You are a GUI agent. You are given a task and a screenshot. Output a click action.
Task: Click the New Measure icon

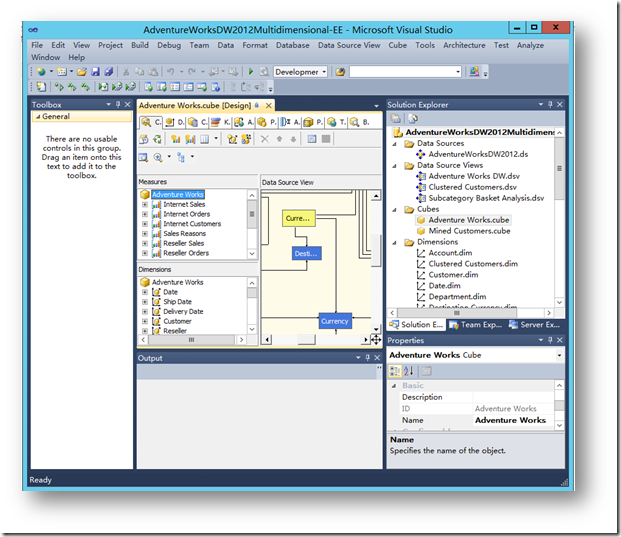(x=175, y=139)
